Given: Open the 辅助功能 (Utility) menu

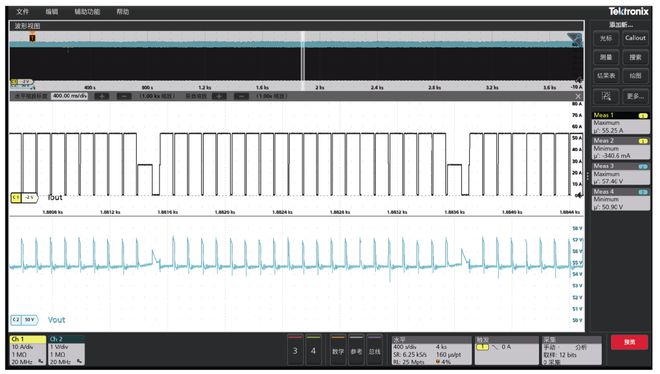Looking at the screenshot, I should (x=87, y=12).
